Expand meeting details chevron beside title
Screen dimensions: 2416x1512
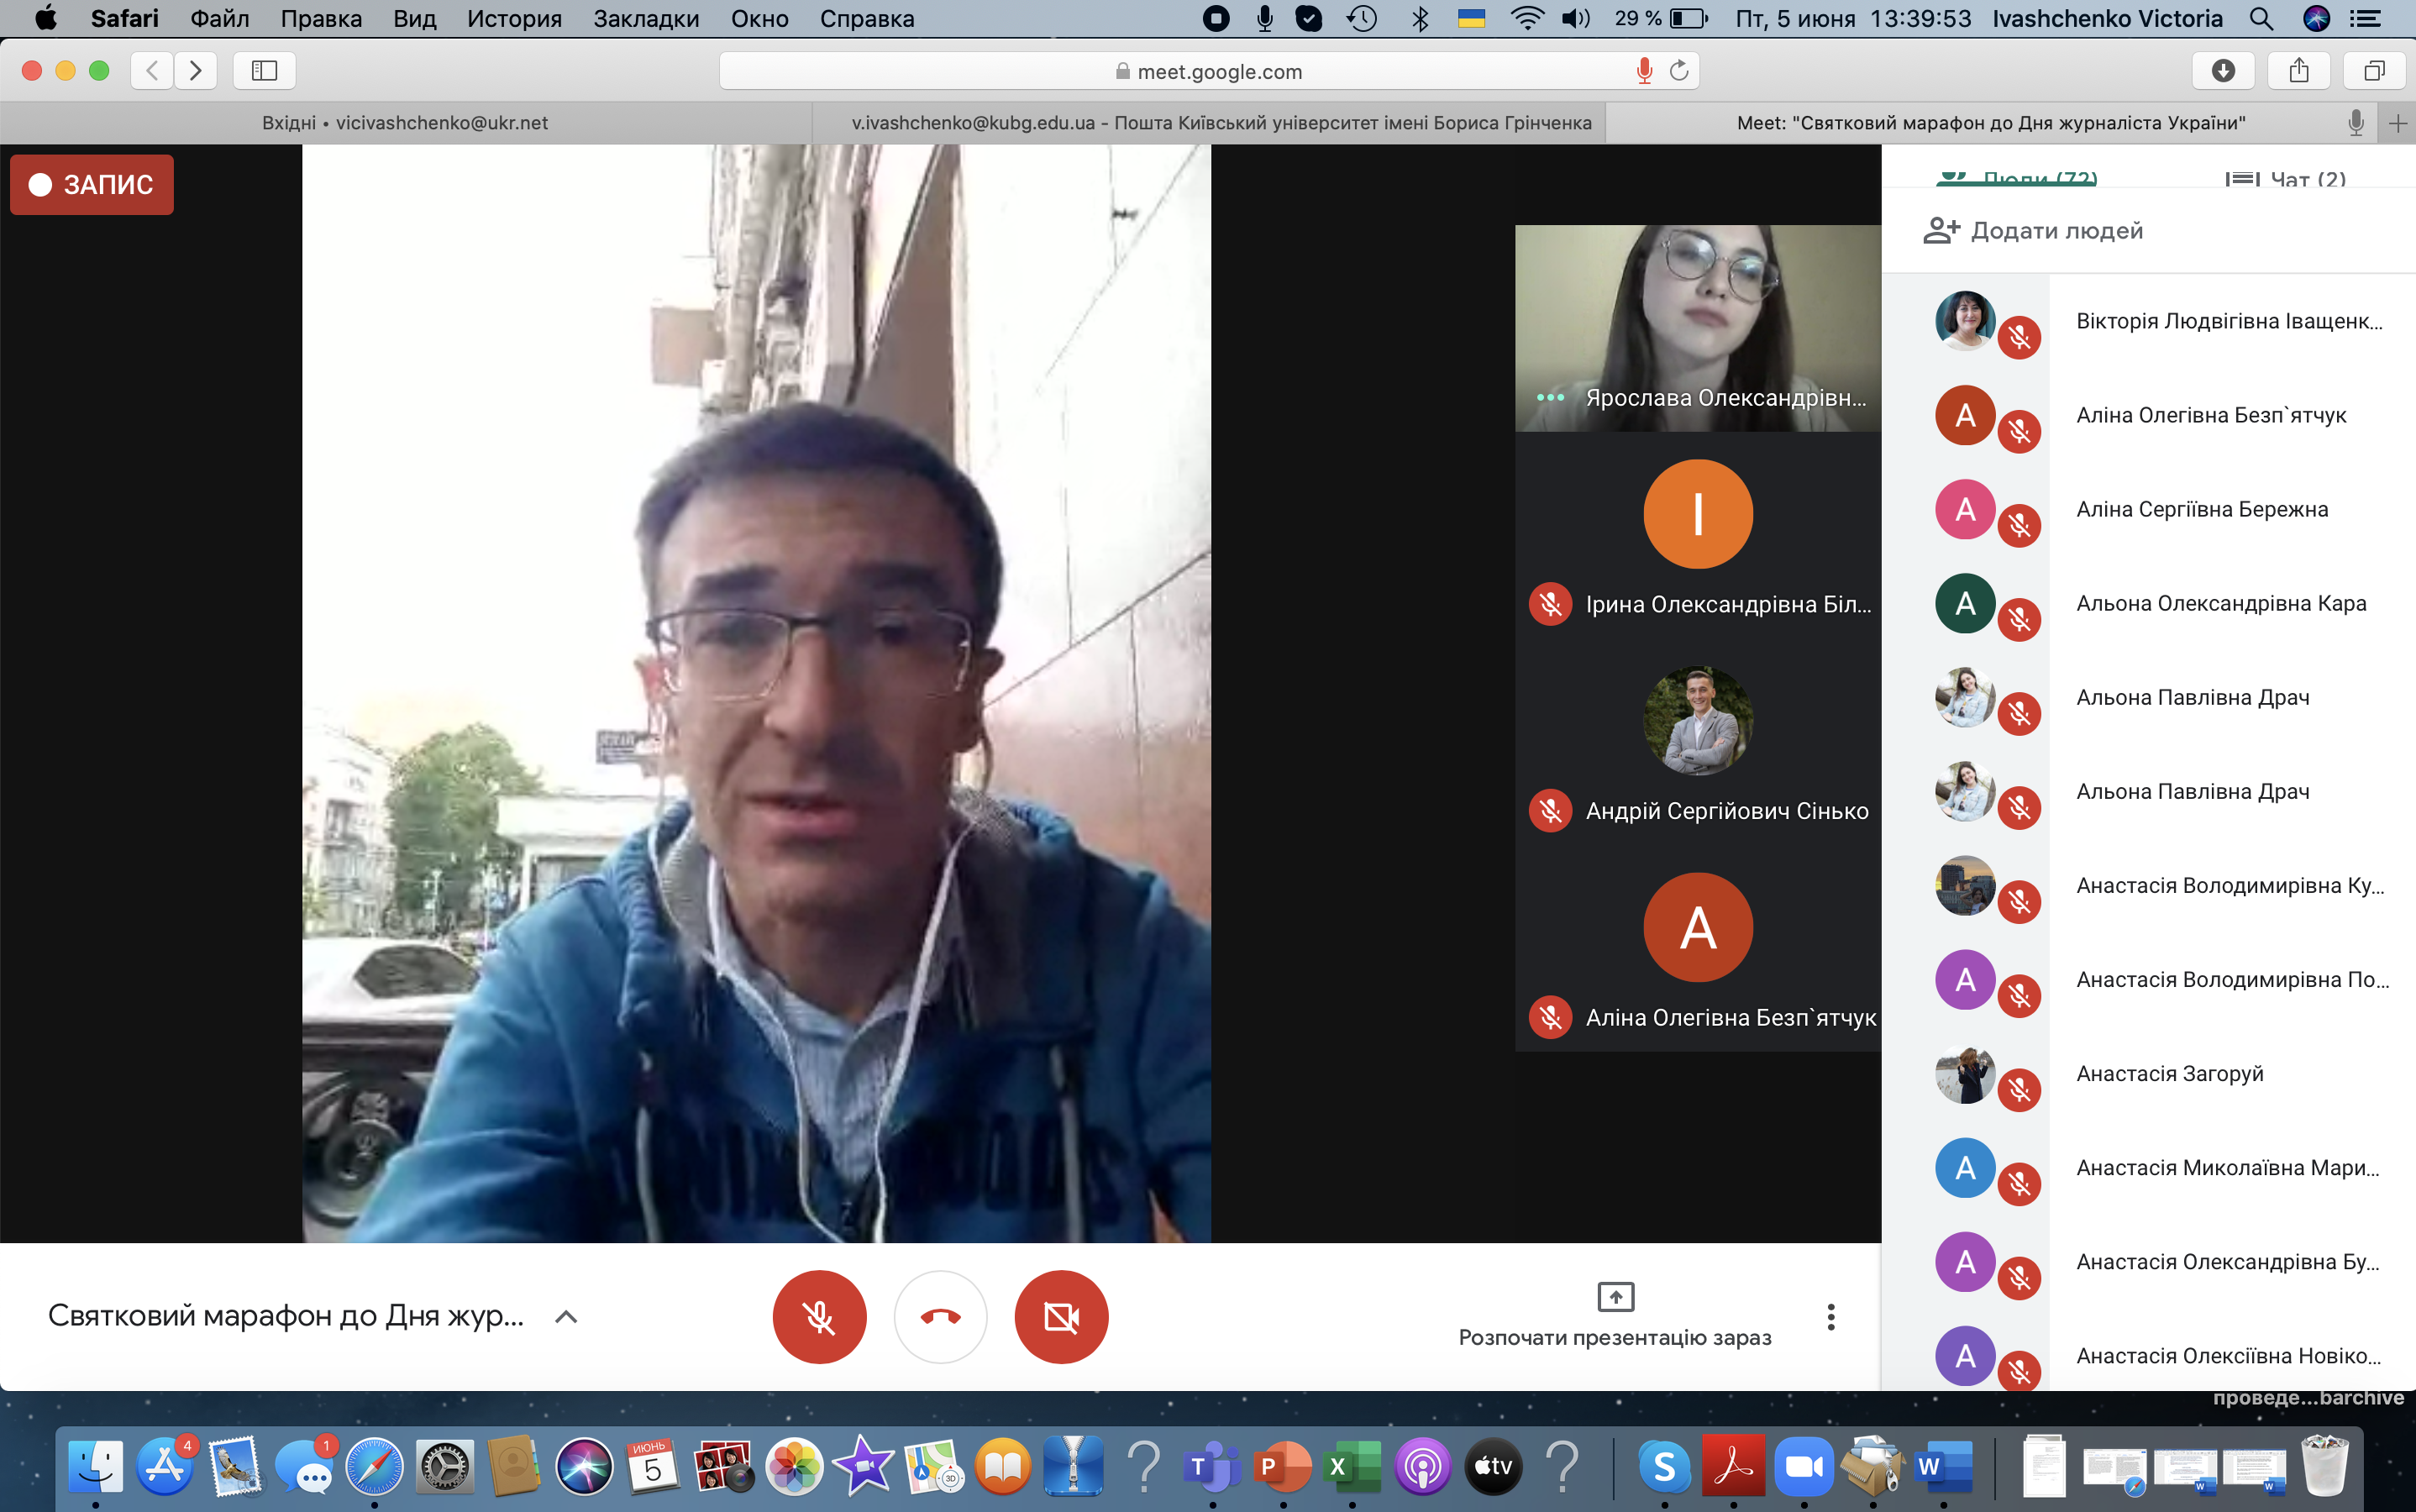tap(566, 1316)
